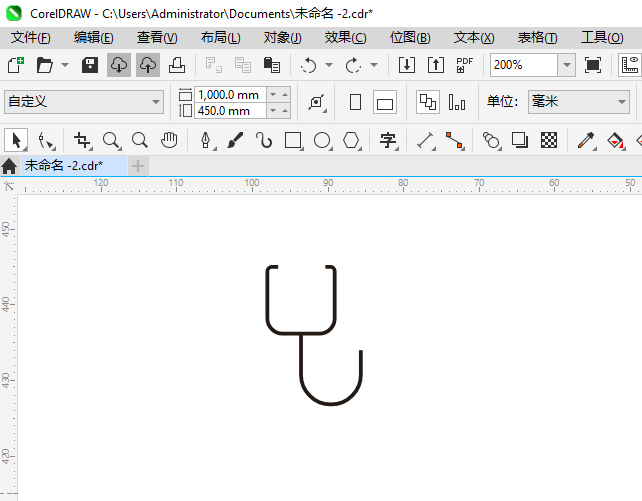Open the 自定义 page size dropdown
Image resolution: width=642 pixels, height=501 pixels.
click(84, 102)
